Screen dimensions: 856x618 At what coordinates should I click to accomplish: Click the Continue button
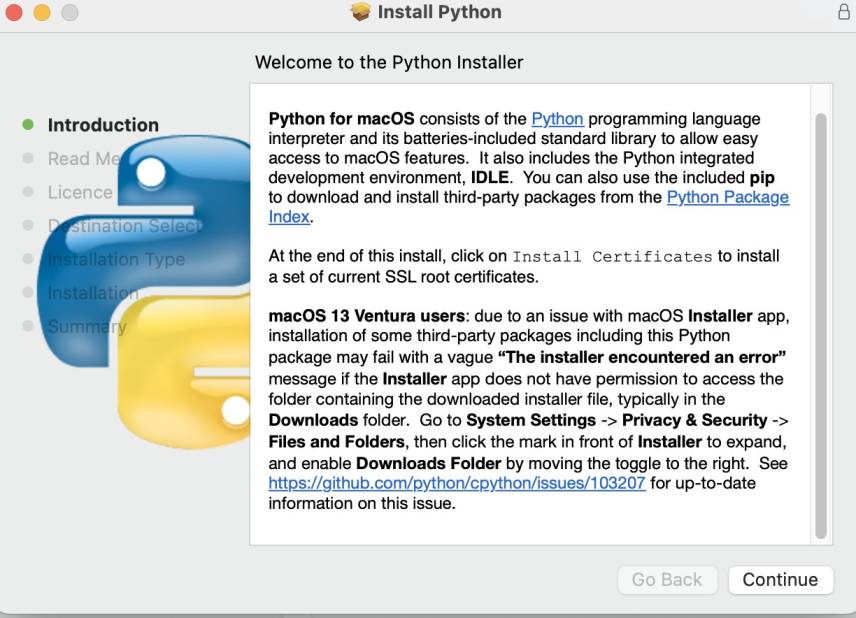click(779, 580)
